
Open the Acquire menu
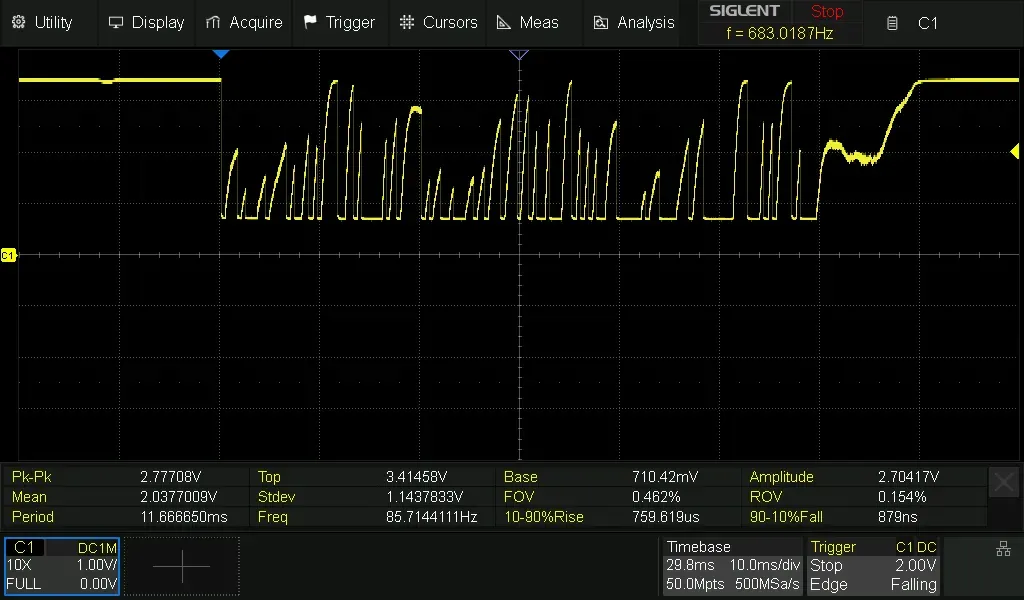[x=244, y=22]
